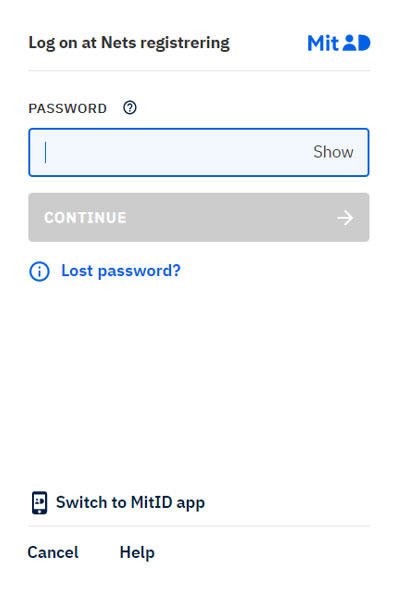Click the blinking text cursor in the password box

(x=45, y=152)
